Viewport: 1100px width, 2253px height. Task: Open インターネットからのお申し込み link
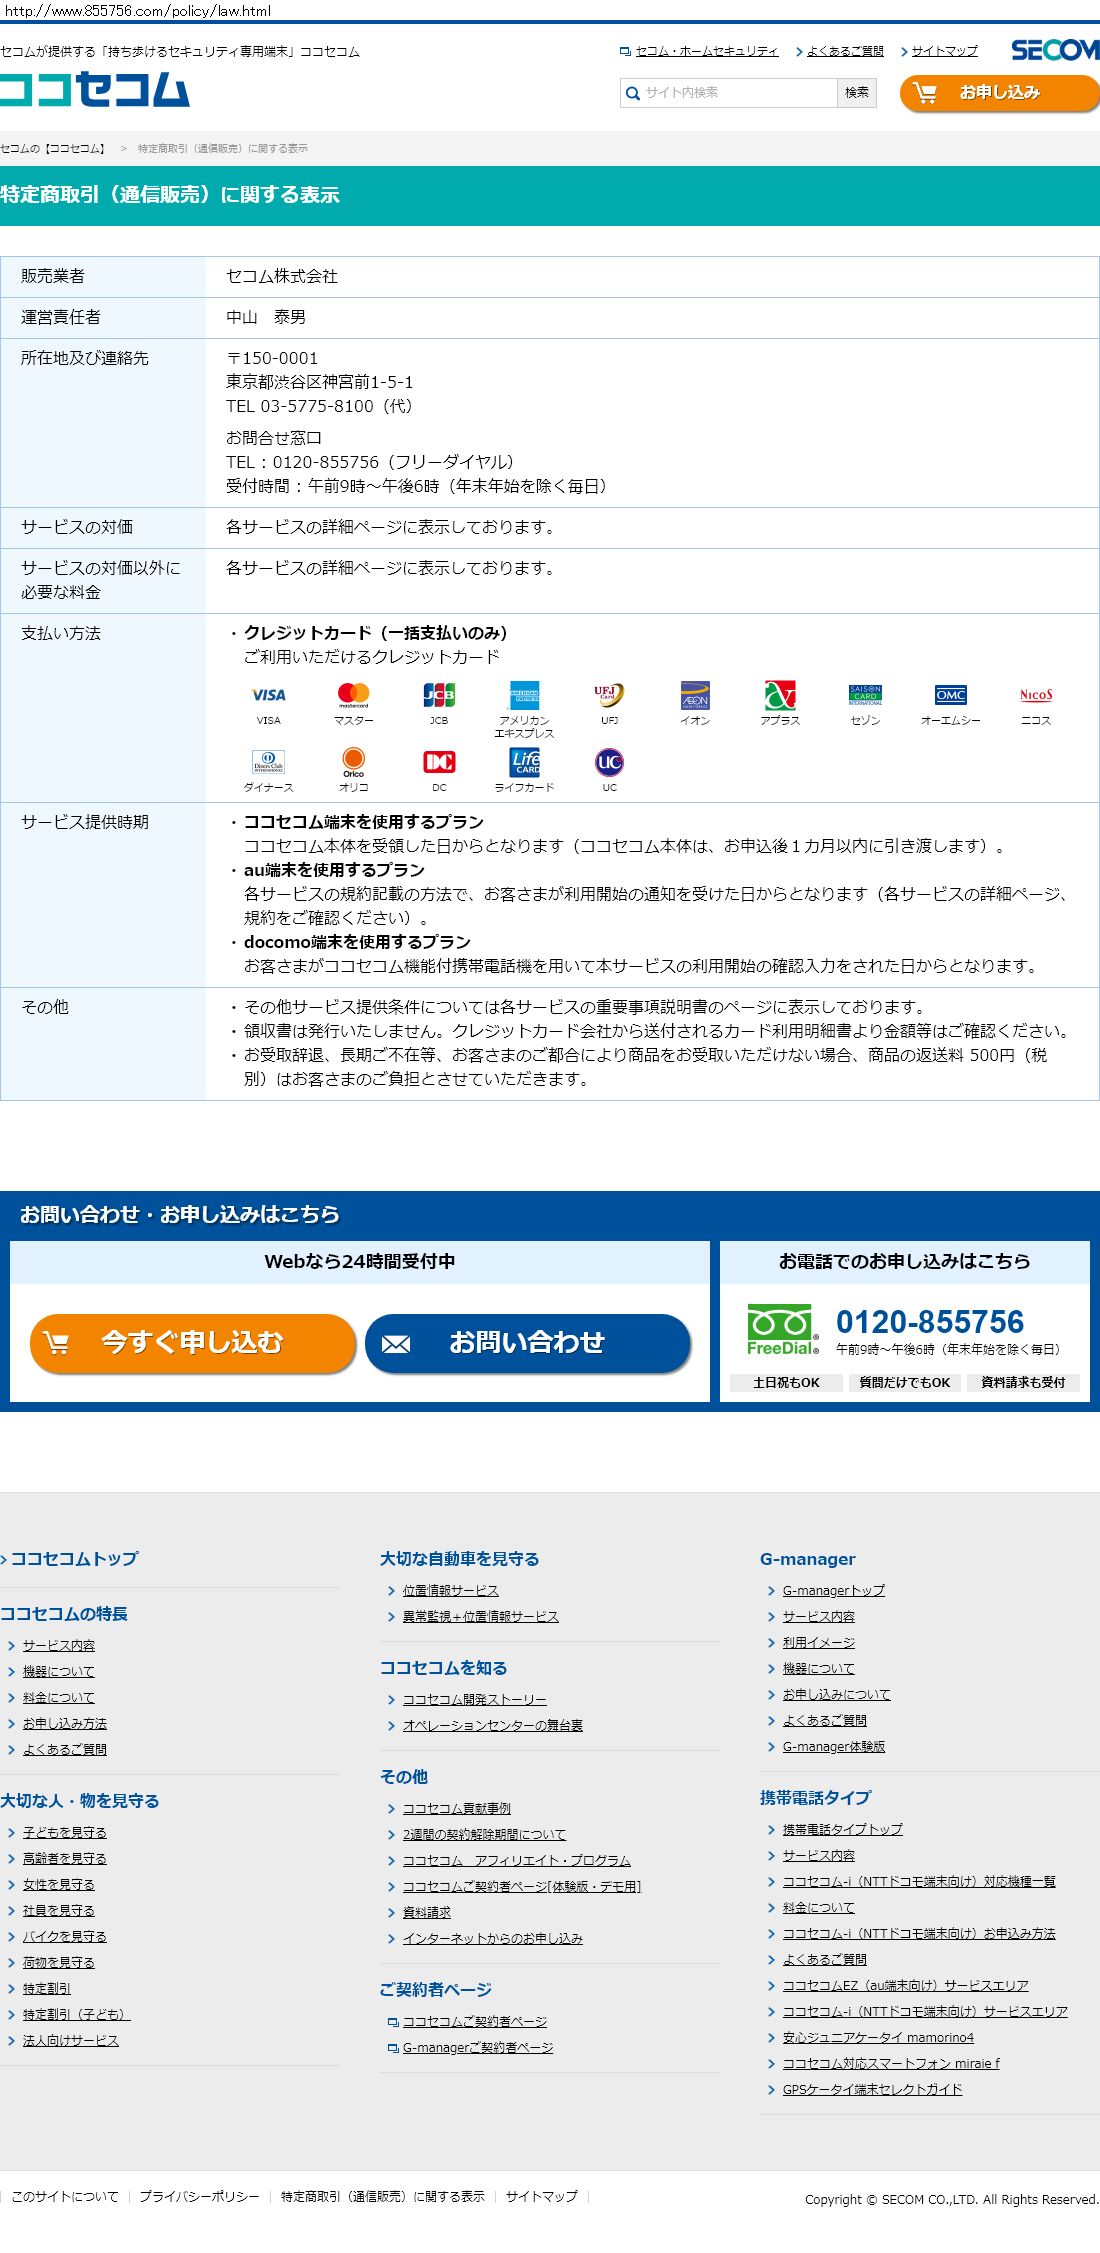coord(492,1938)
